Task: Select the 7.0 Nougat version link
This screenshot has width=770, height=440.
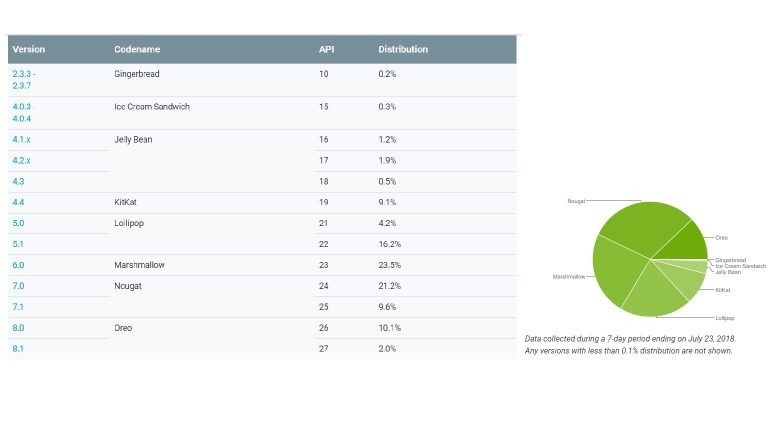Action: point(17,285)
